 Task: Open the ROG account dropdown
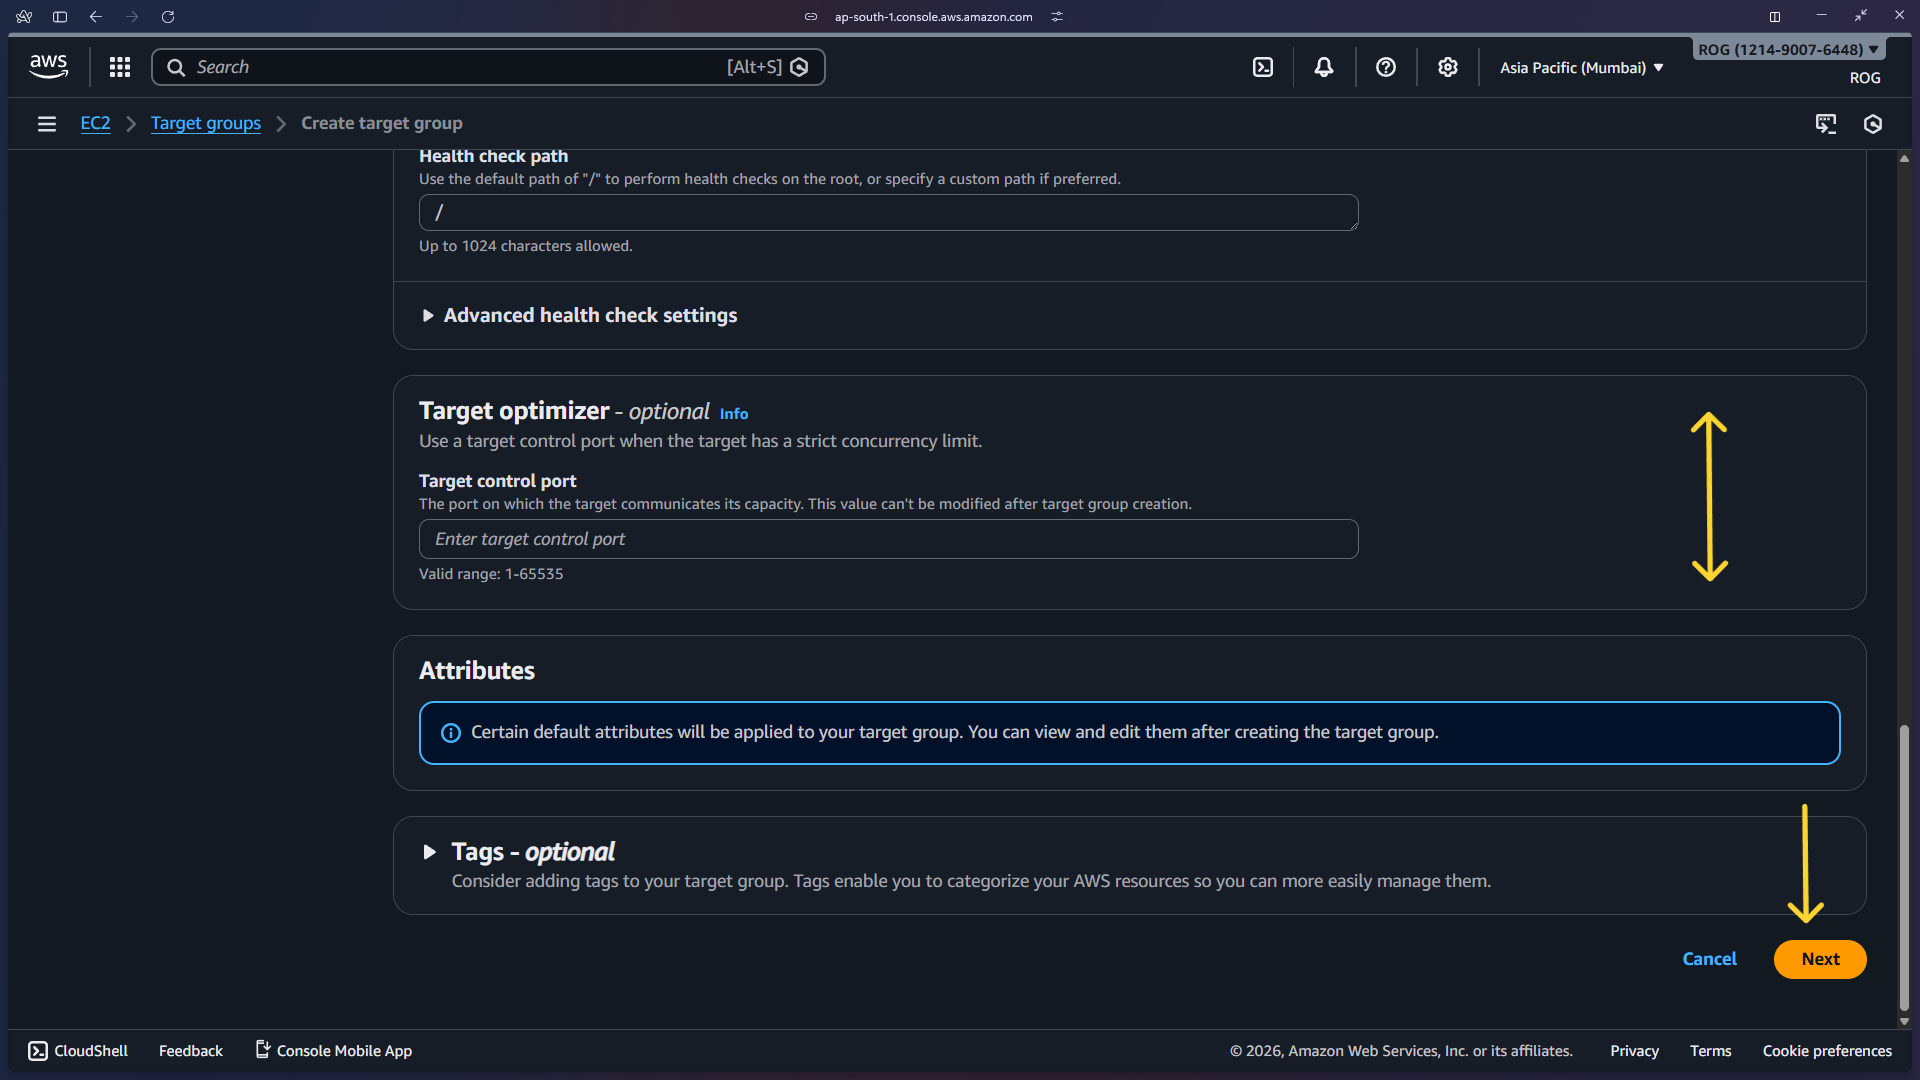tap(1787, 50)
